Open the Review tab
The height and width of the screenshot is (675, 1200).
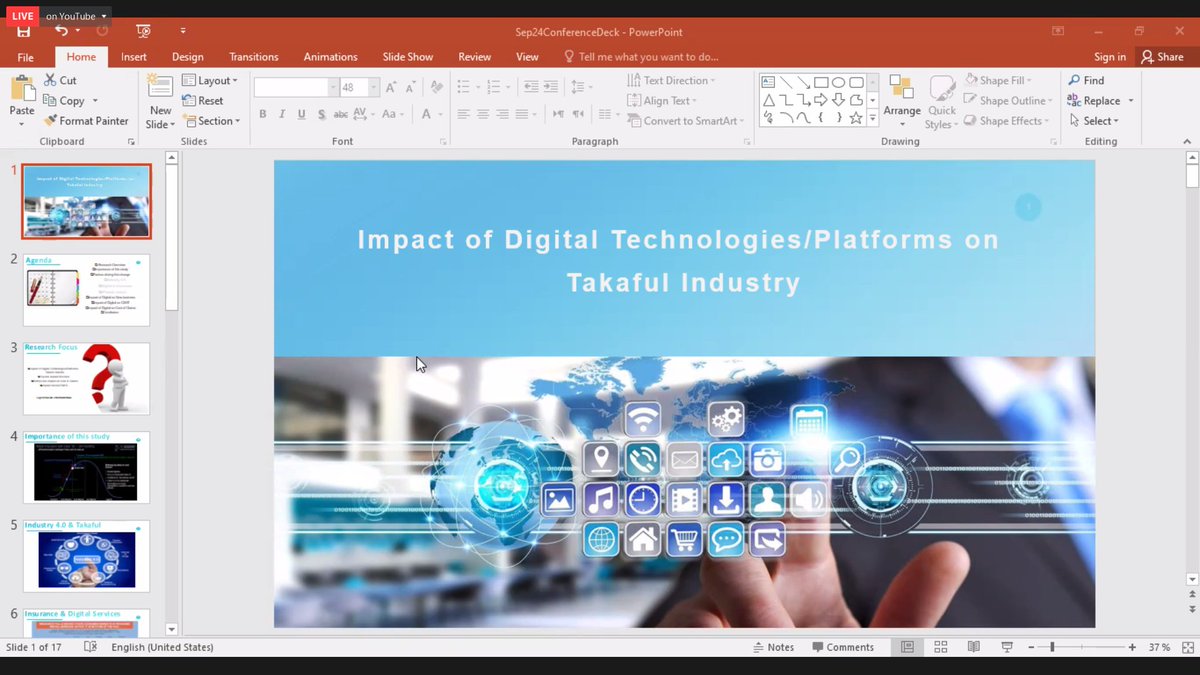[475, 57]
